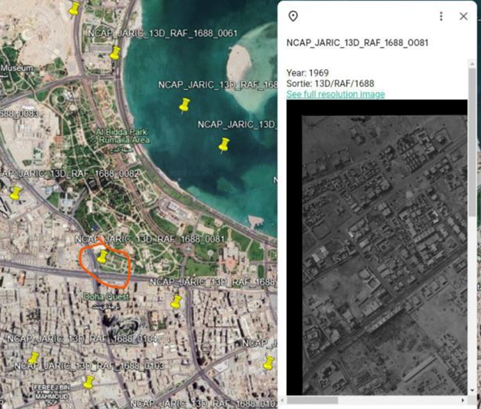The image size is (481, 409).
Task: Select the yellow pin inside the orange circle
Action: (102, 257)
